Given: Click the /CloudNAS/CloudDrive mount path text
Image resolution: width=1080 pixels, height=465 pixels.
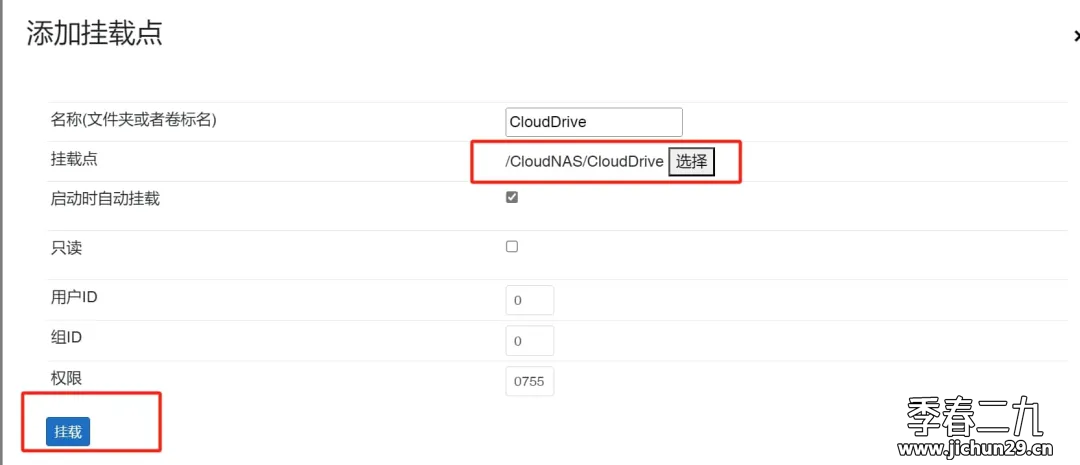Looking at the screenshot, I should coord(585,162).
